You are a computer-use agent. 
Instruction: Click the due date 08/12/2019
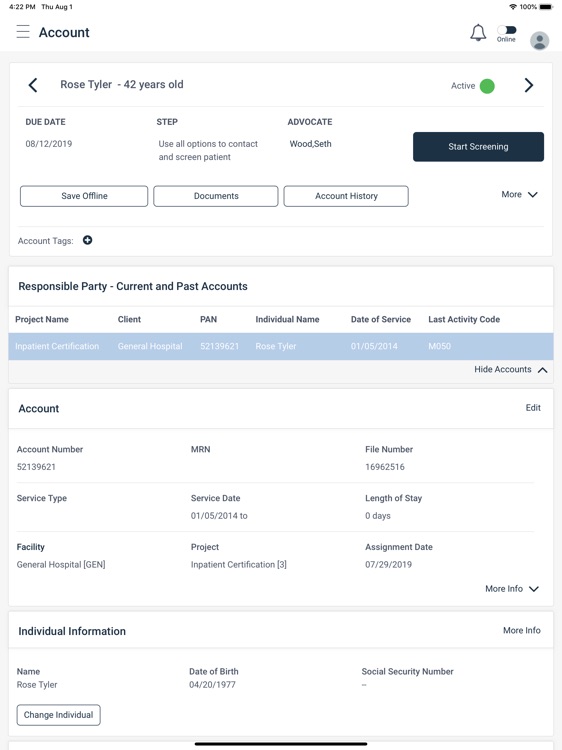pos(49,144)
